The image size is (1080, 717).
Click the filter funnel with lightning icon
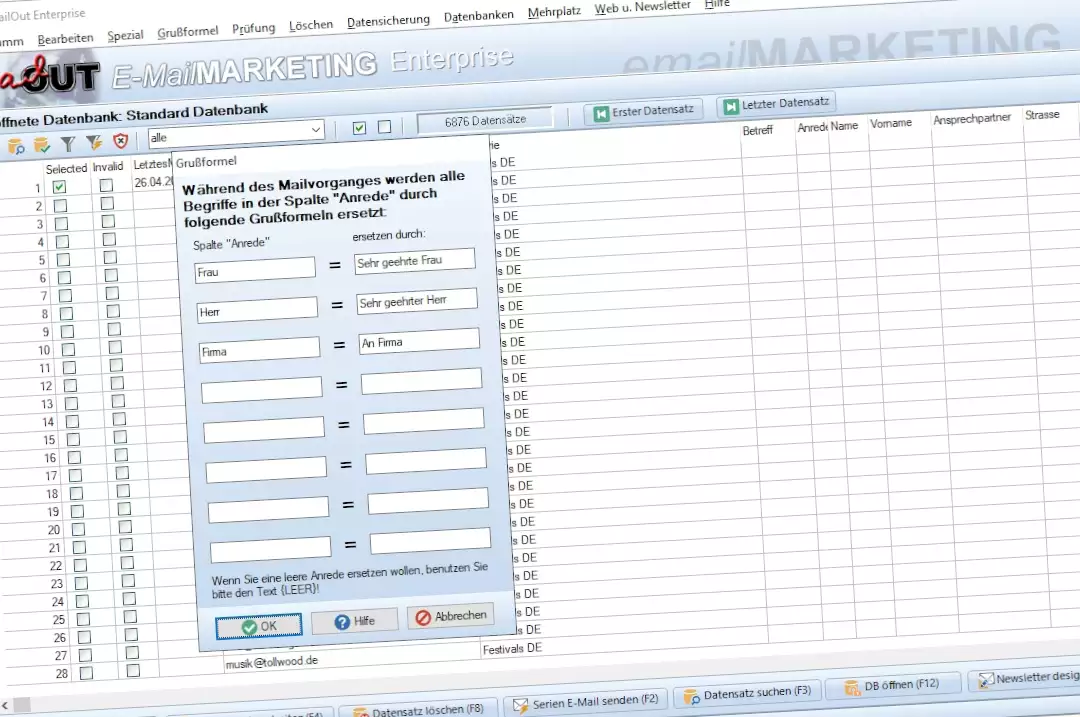click(94, 144)
